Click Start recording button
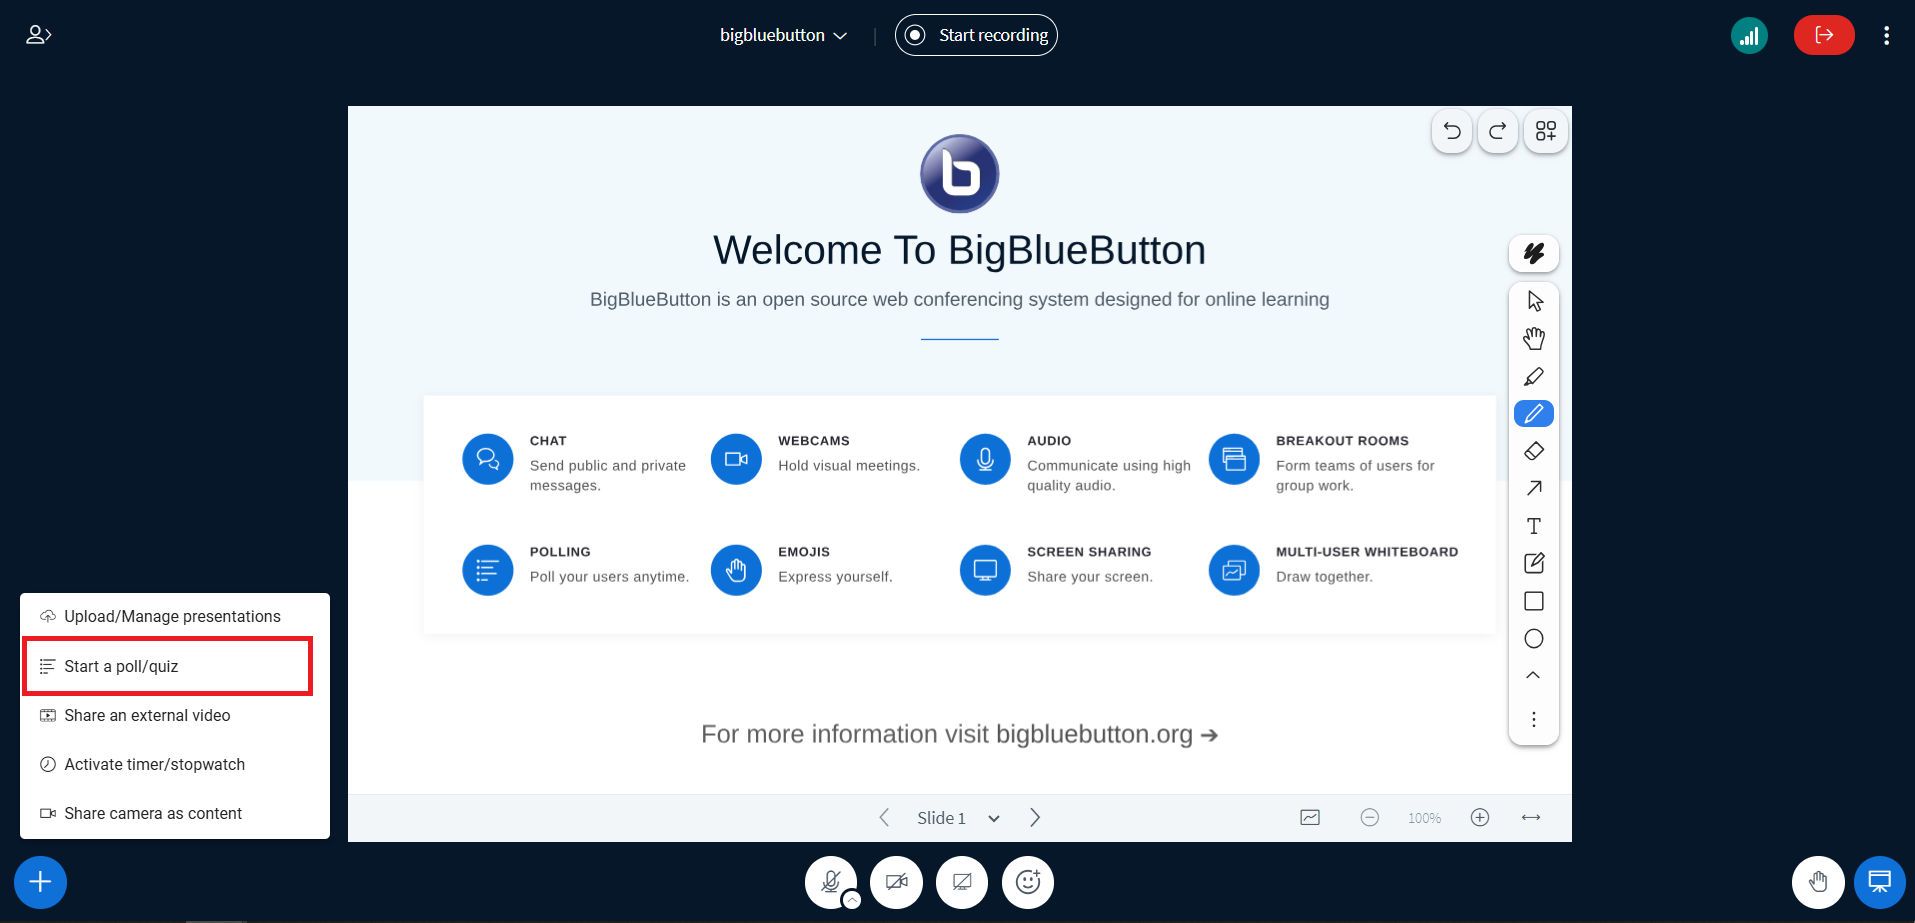This screenshot has width=1915, height=923. [x=976, y=35]
